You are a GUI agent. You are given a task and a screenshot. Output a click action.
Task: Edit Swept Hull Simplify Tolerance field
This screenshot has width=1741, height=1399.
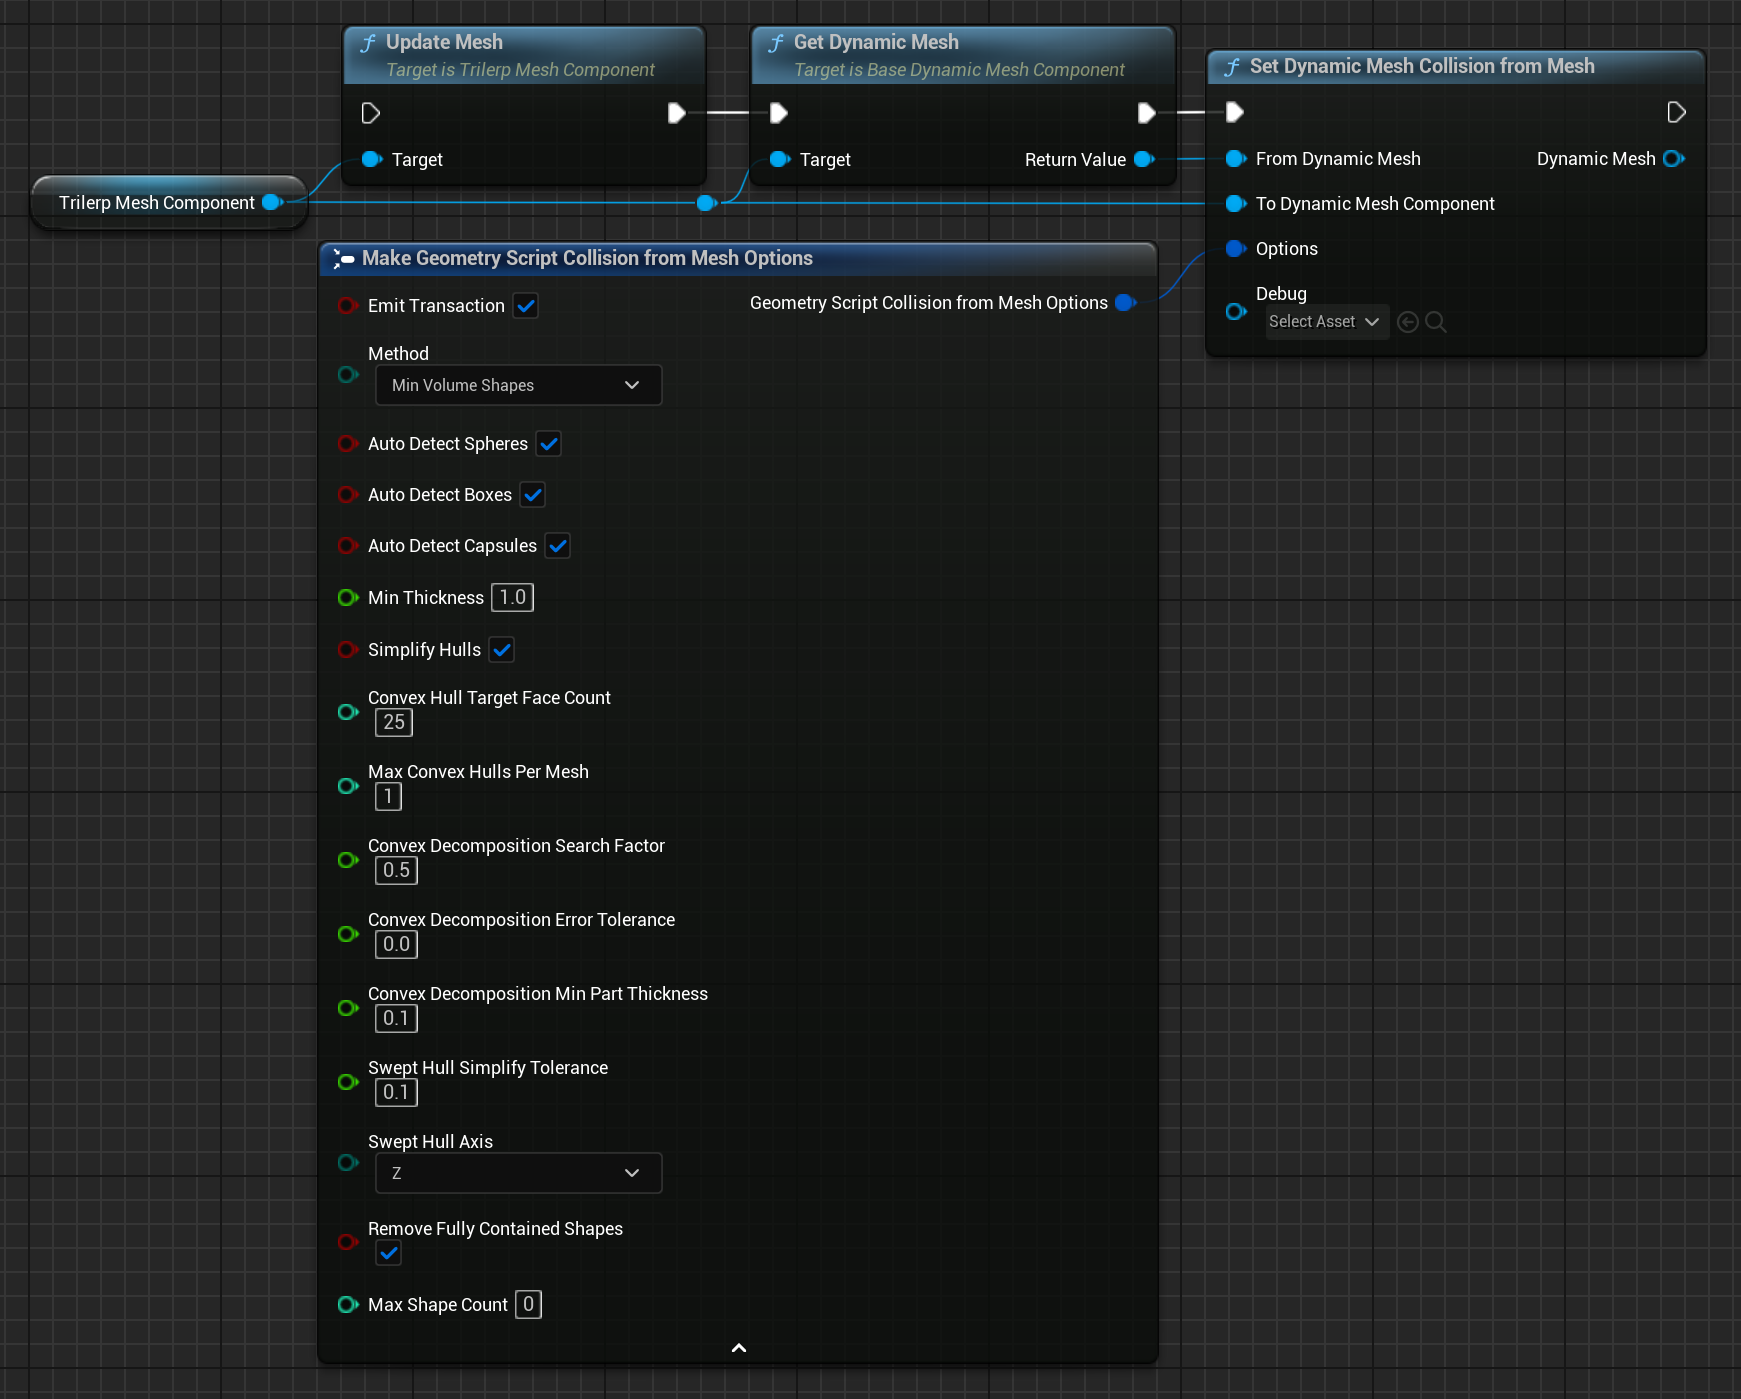click(397, 1092)
